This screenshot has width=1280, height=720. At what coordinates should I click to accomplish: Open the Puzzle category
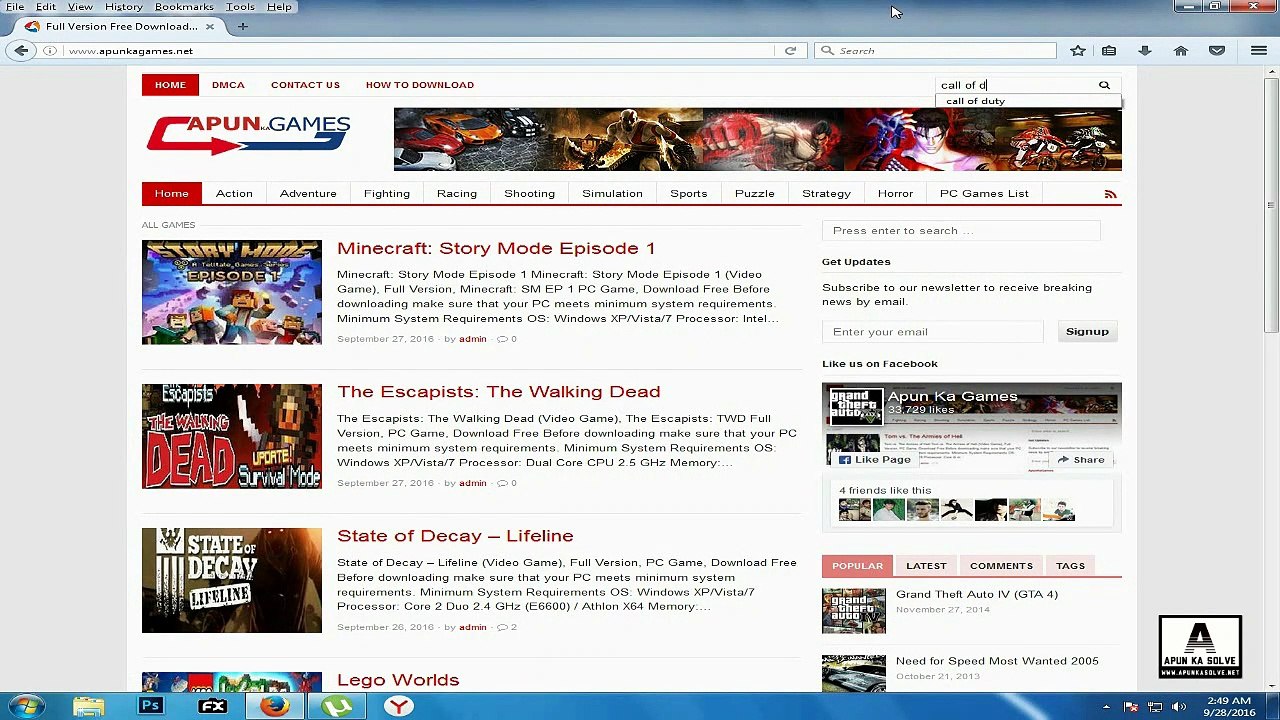[x=755, y=194]
